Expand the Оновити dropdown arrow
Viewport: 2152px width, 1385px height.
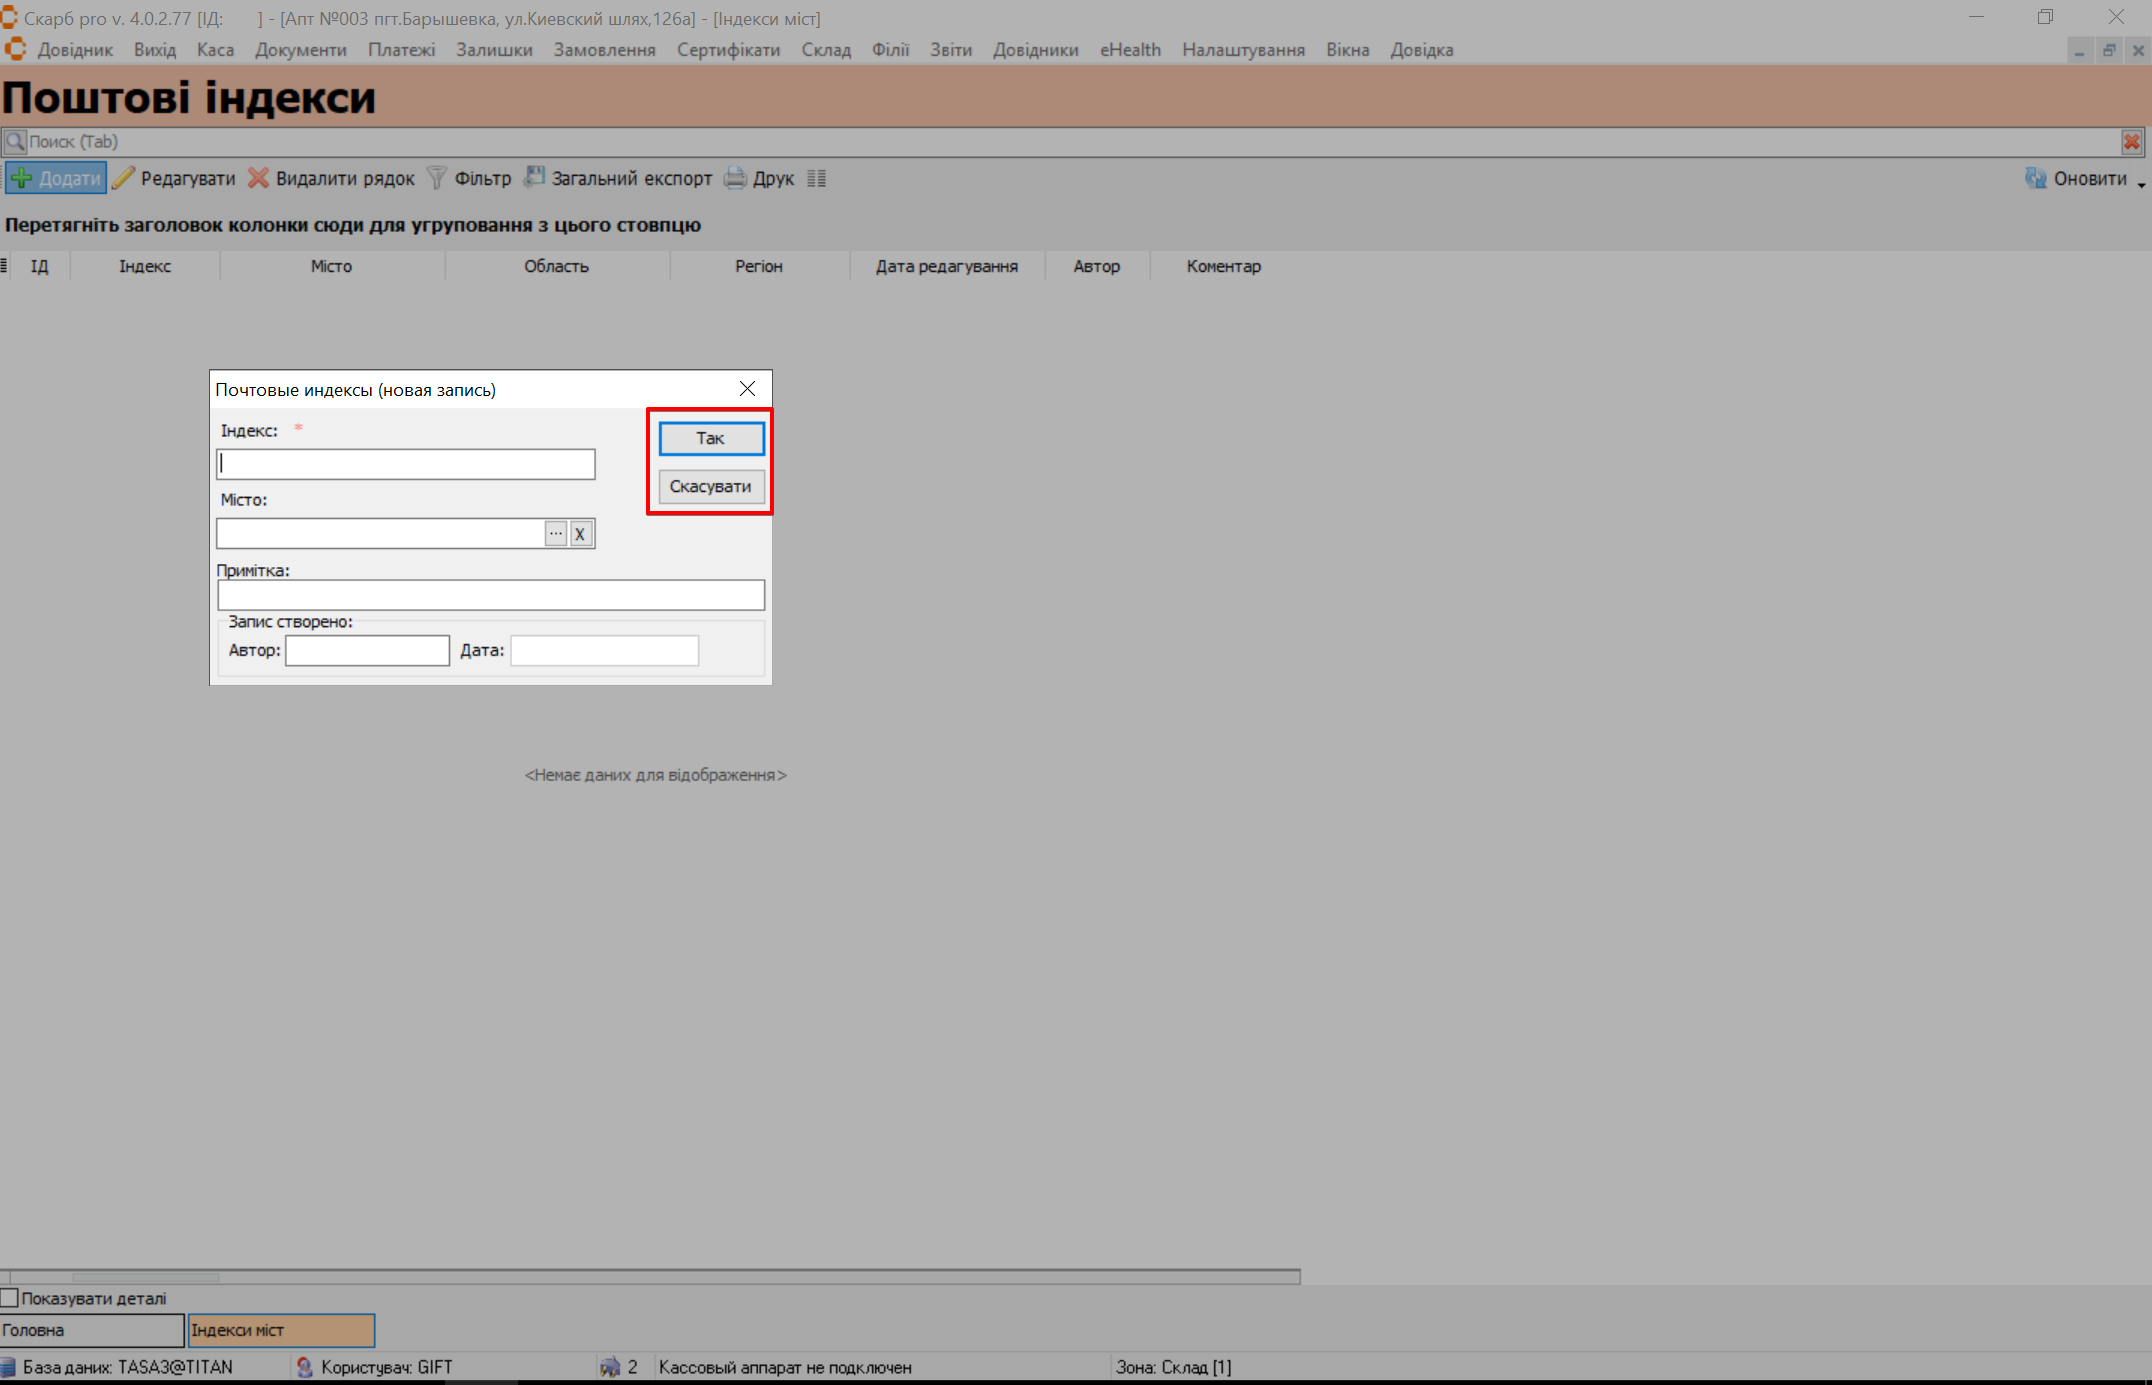tap(2141, 184)
